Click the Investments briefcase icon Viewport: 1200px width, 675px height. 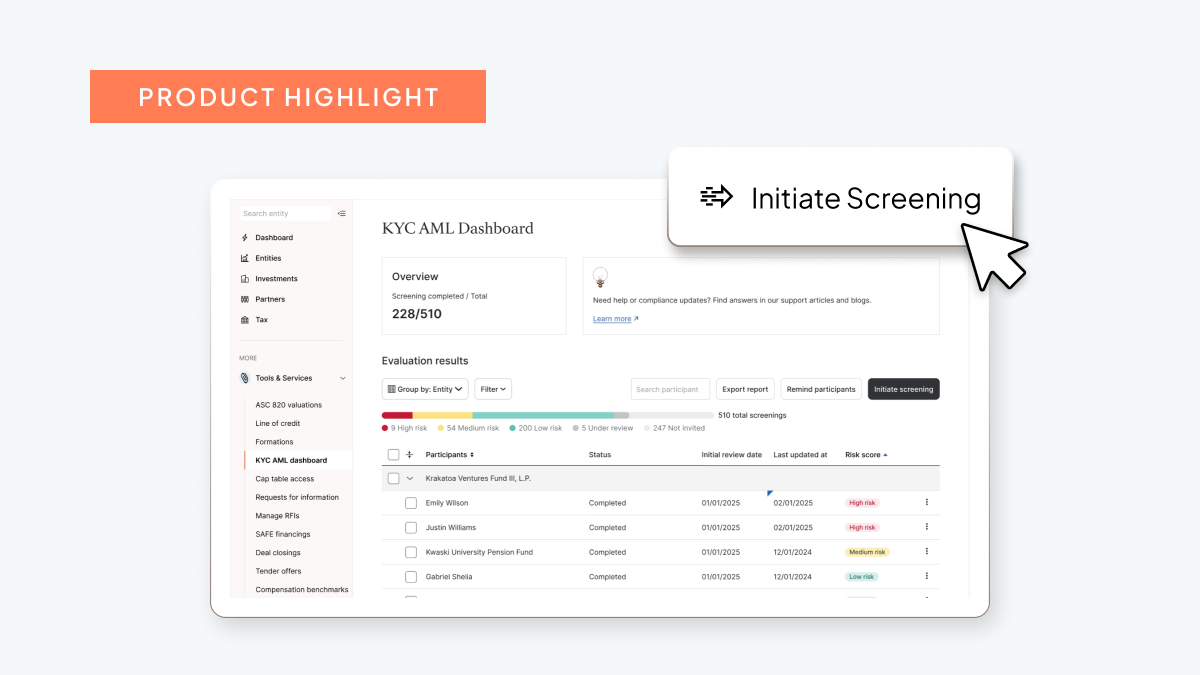[244, 278]
